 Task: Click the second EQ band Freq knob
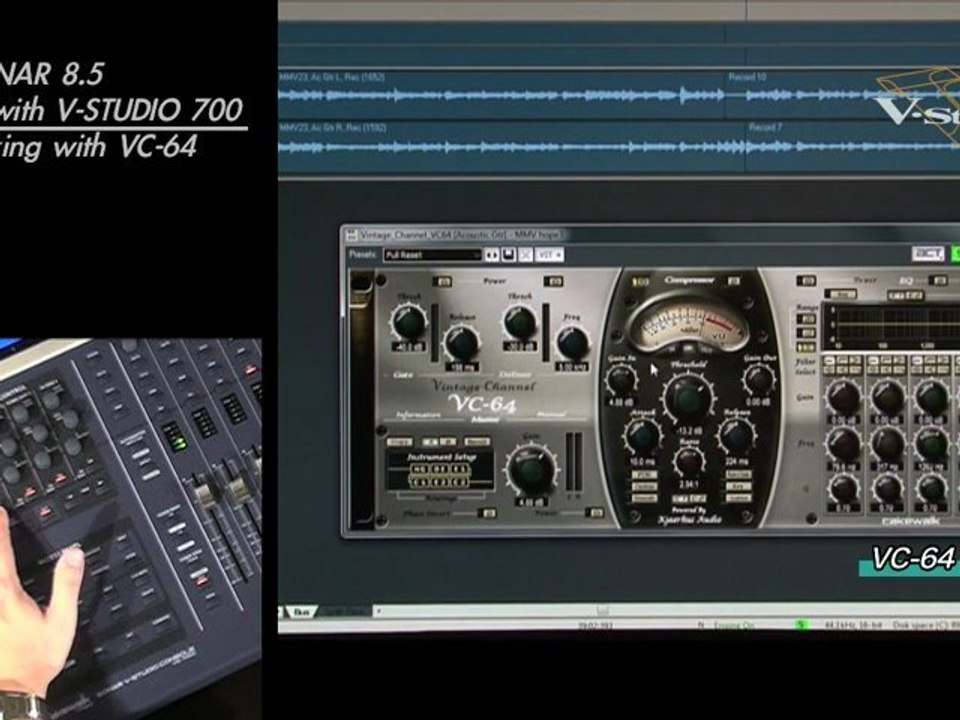click(887, 444)
